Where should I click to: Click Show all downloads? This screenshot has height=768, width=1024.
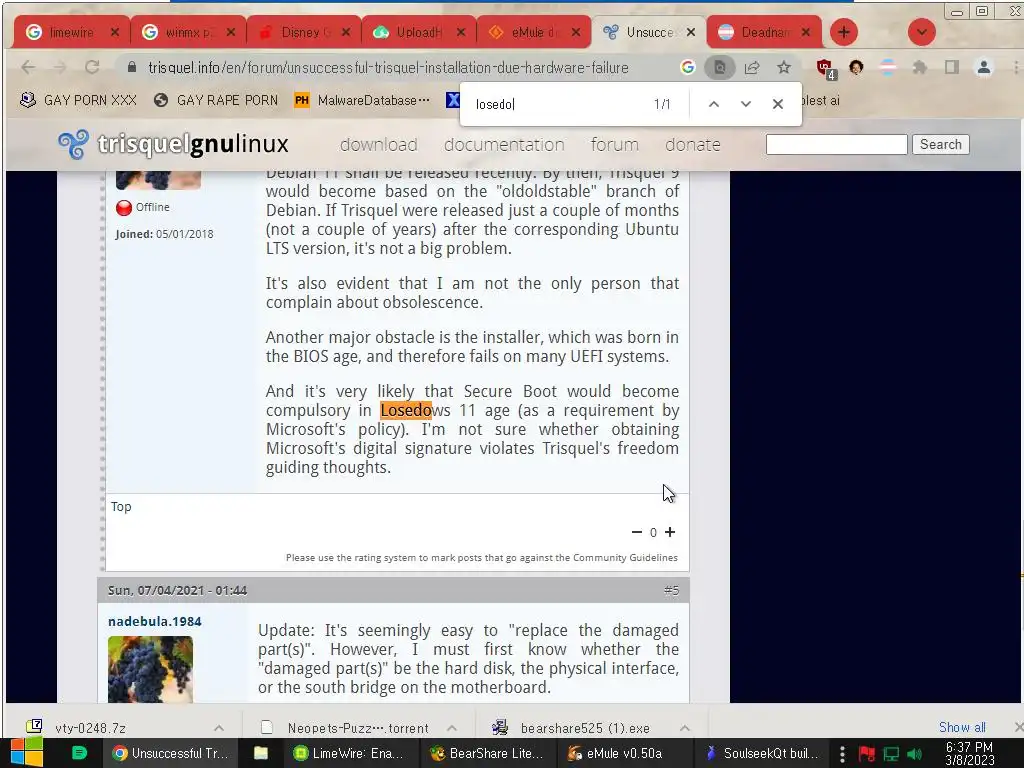[962, 728]
